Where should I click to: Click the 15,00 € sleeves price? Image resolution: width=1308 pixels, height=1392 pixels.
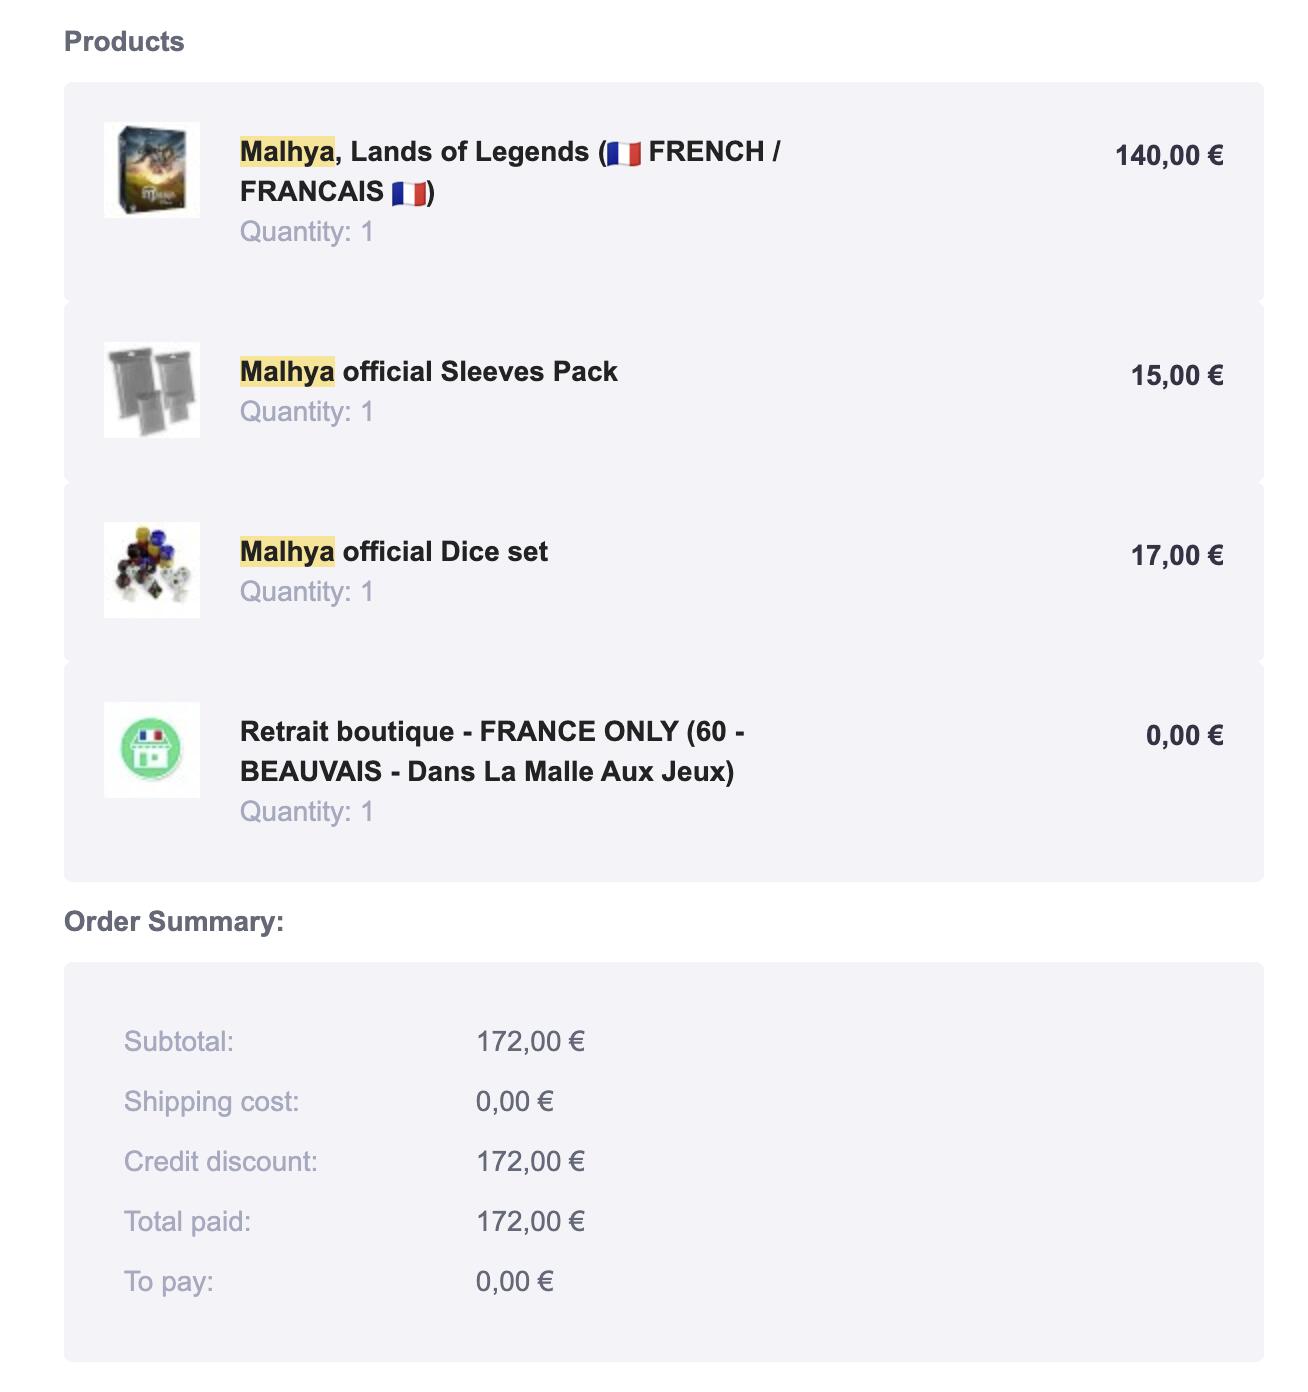point(1177,375)
